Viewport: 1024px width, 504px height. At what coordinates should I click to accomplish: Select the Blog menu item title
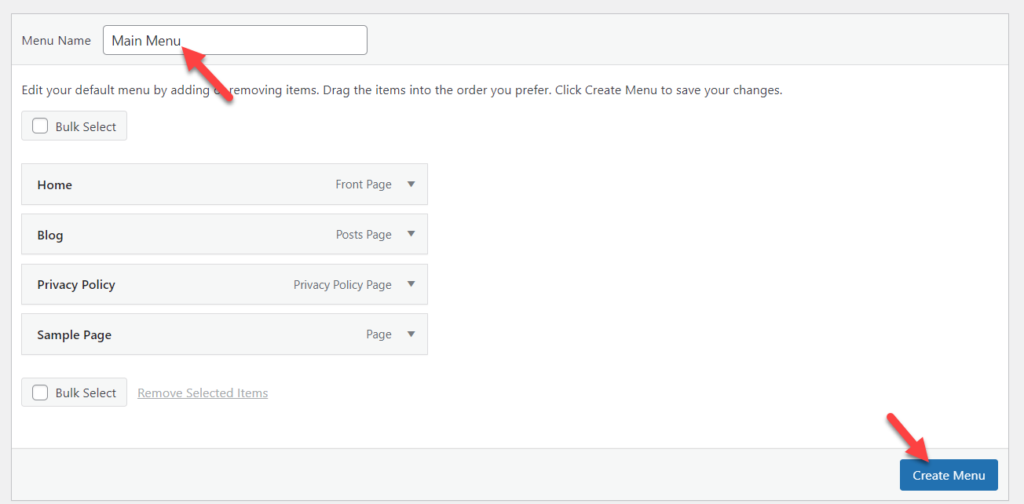coord(50,235)
